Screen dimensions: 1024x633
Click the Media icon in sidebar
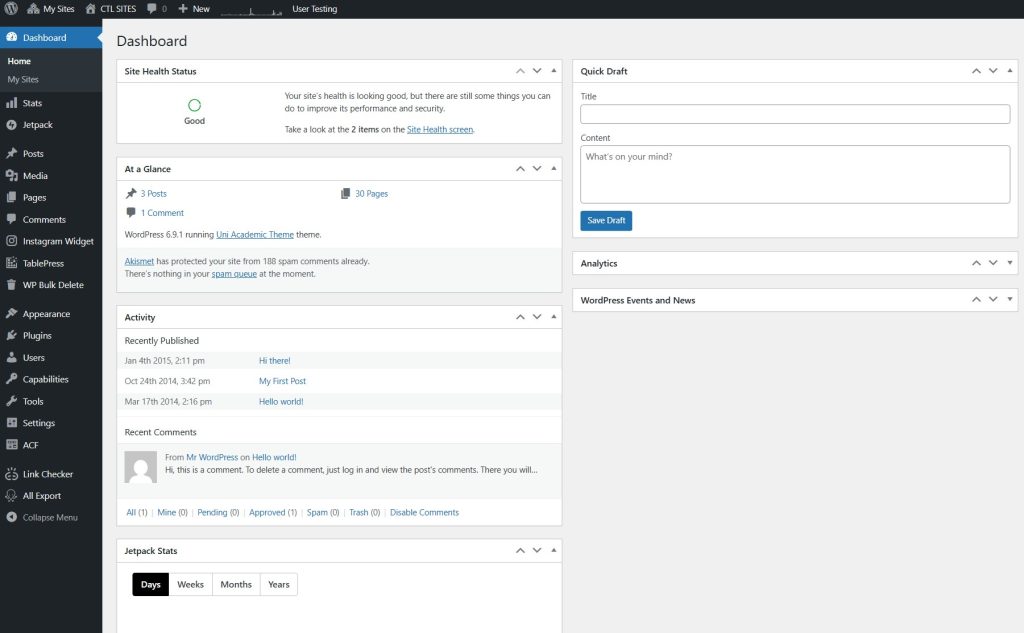click(x=12, y=175)
